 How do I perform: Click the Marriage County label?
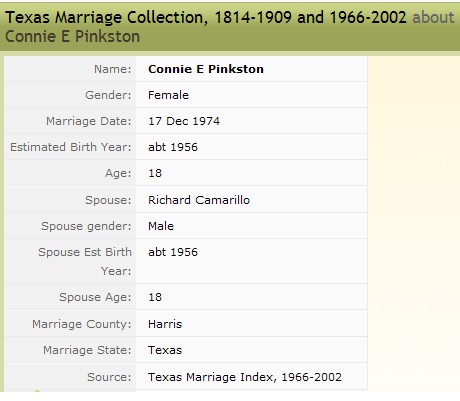82,324
